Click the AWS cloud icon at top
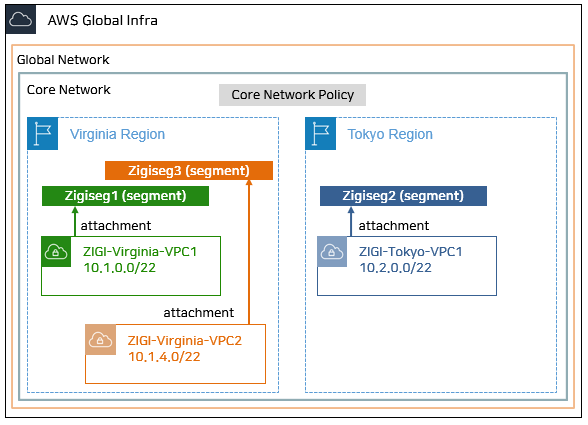The height and width of the screenshot is (425, 588). [x=21, y=20]
